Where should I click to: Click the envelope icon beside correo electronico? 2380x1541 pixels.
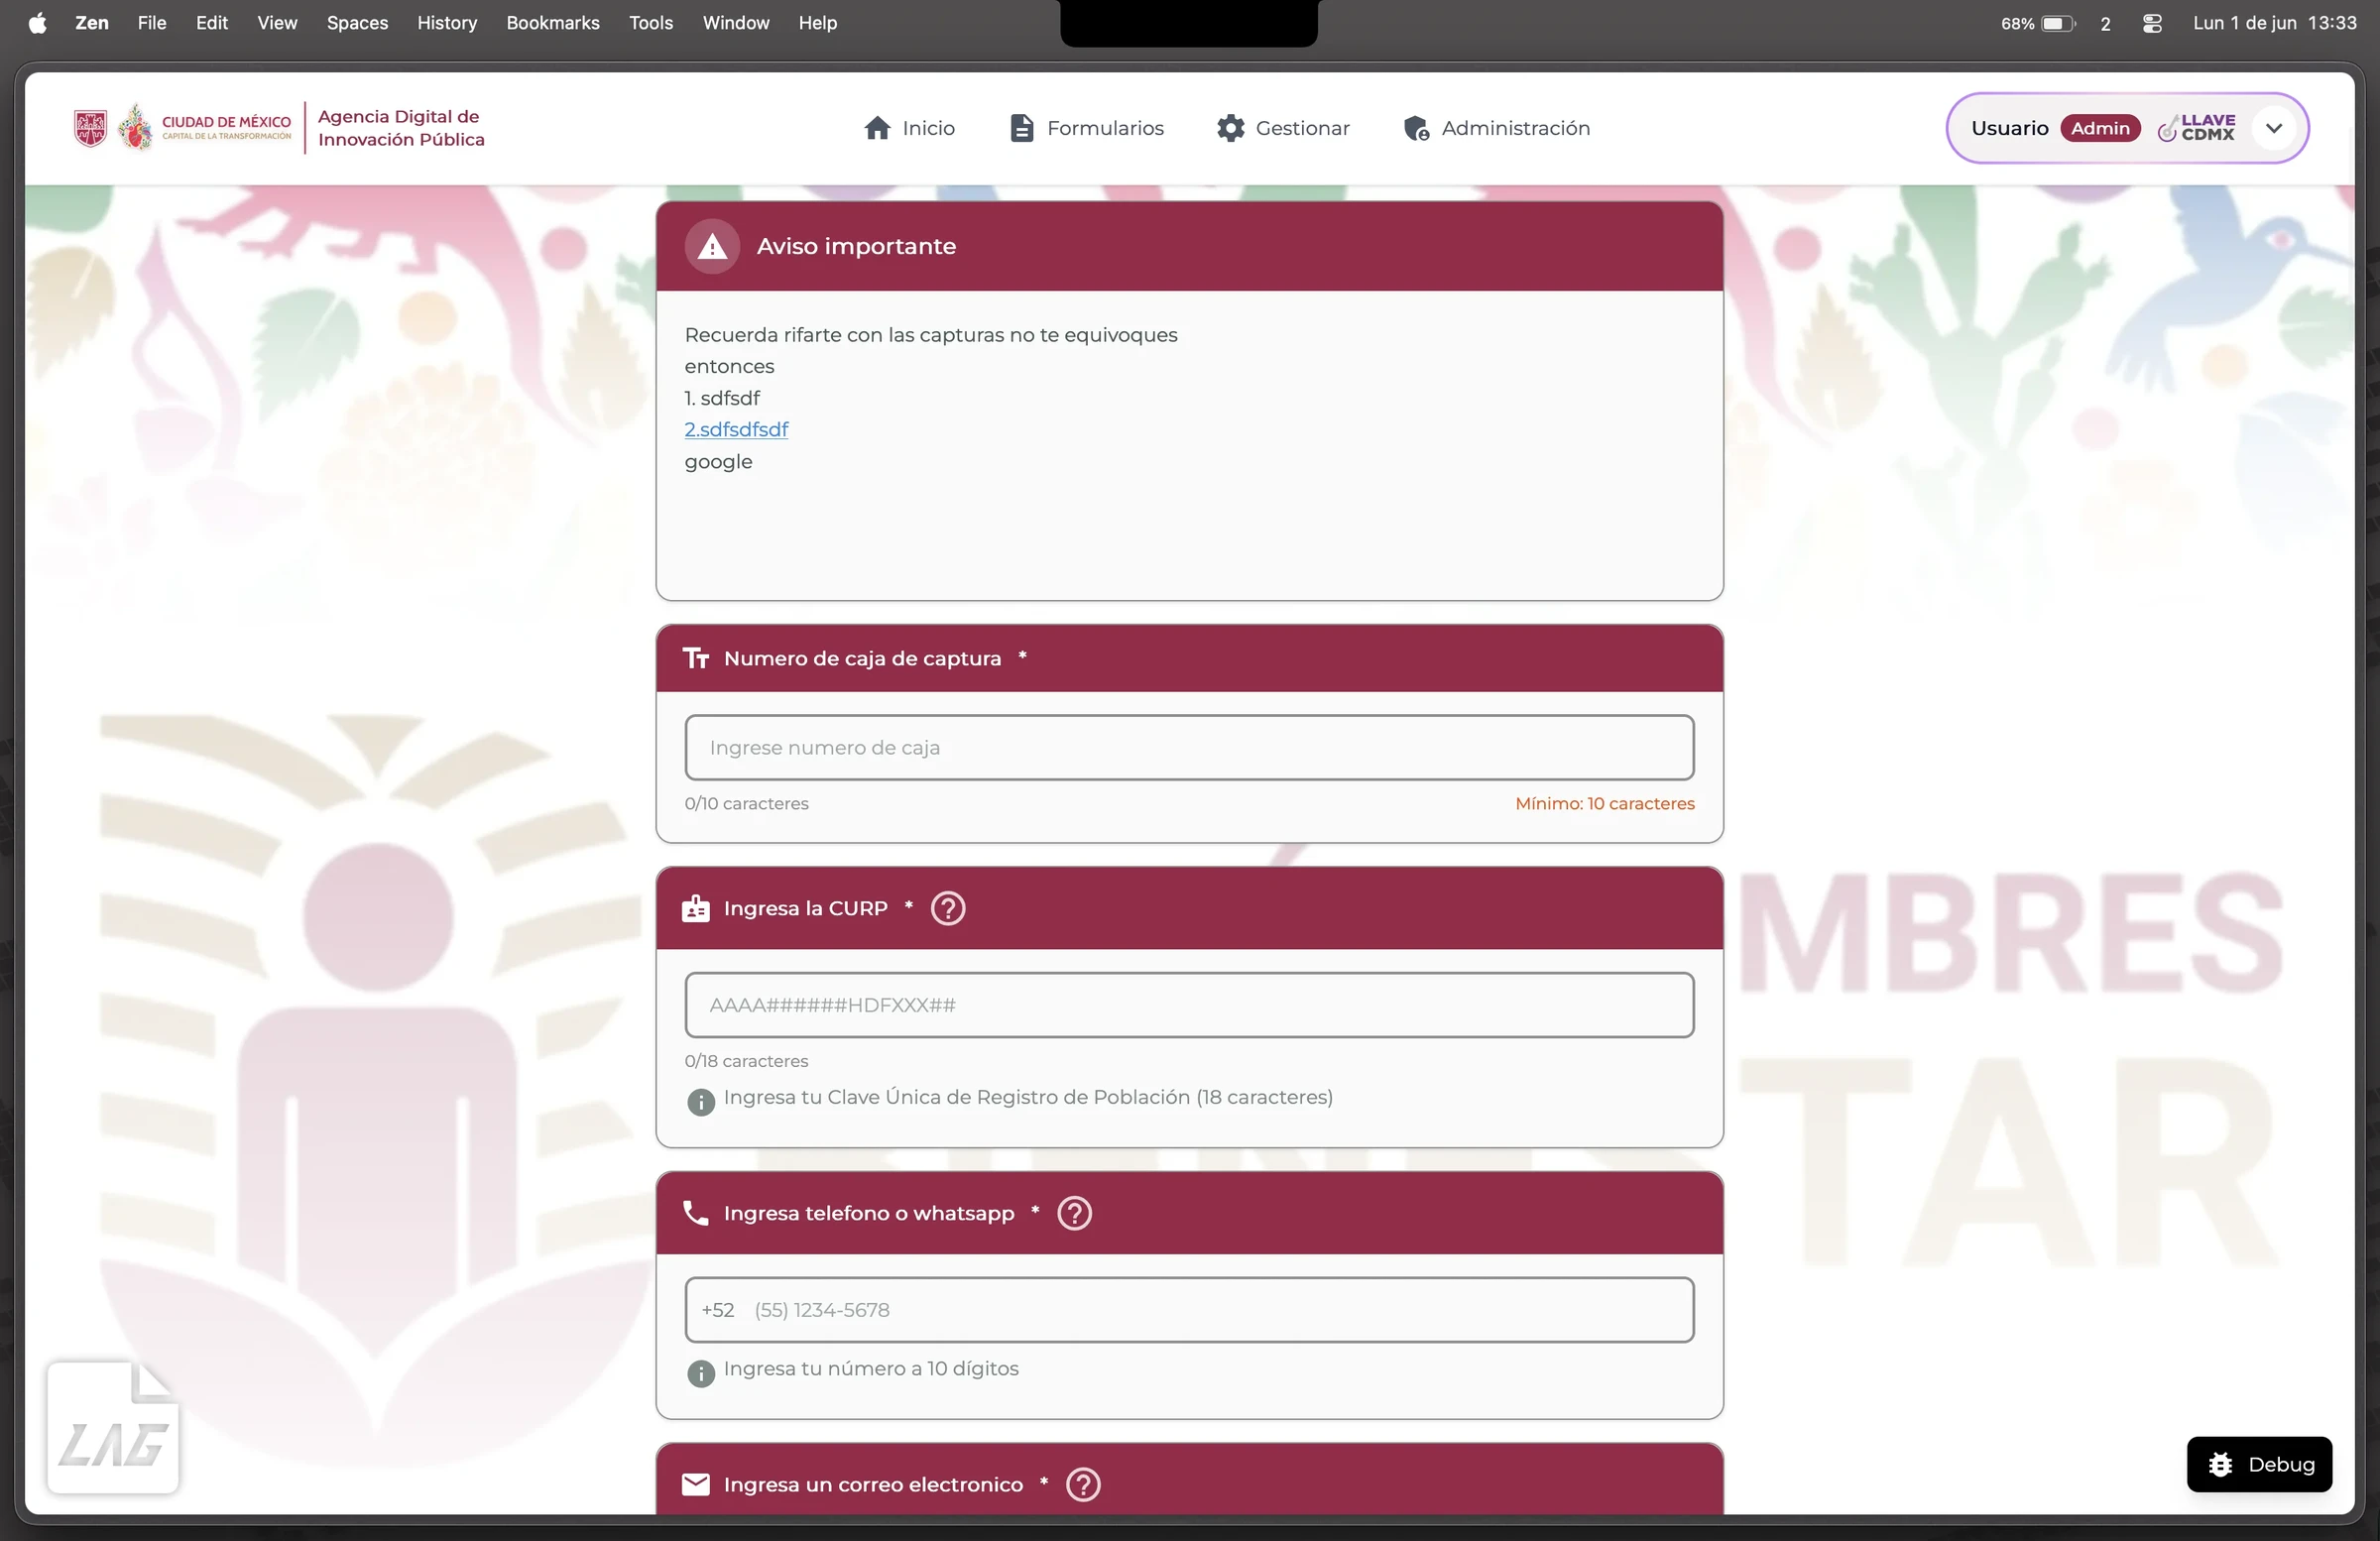pyautogui.click(x=696, y=1484)
